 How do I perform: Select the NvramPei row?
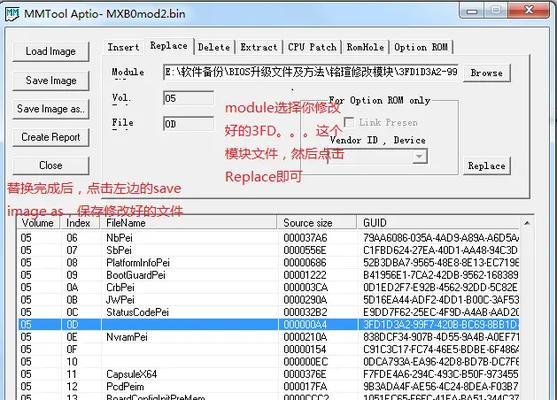(x=268, y=337)
